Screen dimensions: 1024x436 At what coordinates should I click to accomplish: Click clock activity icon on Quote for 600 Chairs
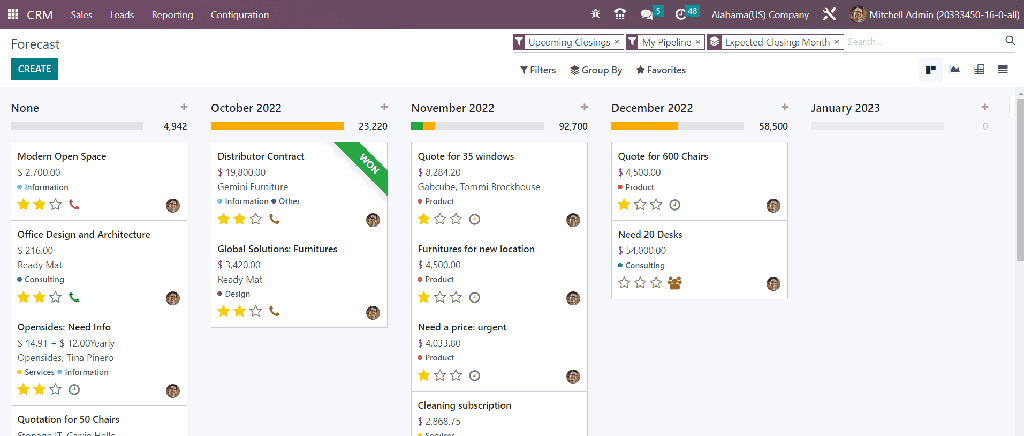pos(675,205)
